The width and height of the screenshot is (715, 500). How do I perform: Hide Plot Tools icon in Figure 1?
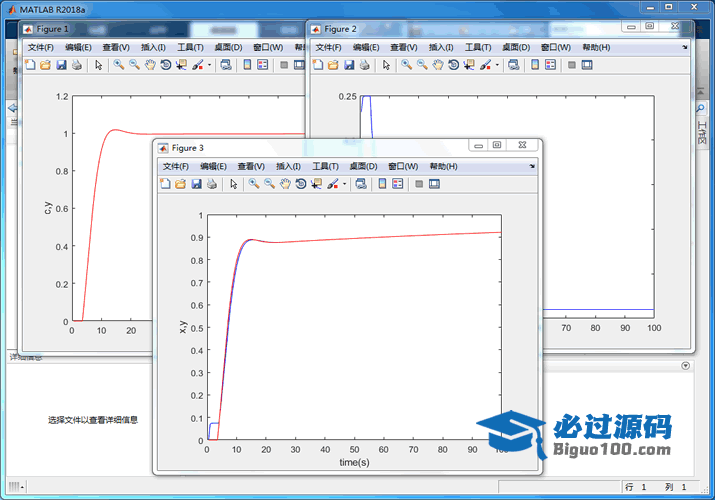click(x=284, y=65)
